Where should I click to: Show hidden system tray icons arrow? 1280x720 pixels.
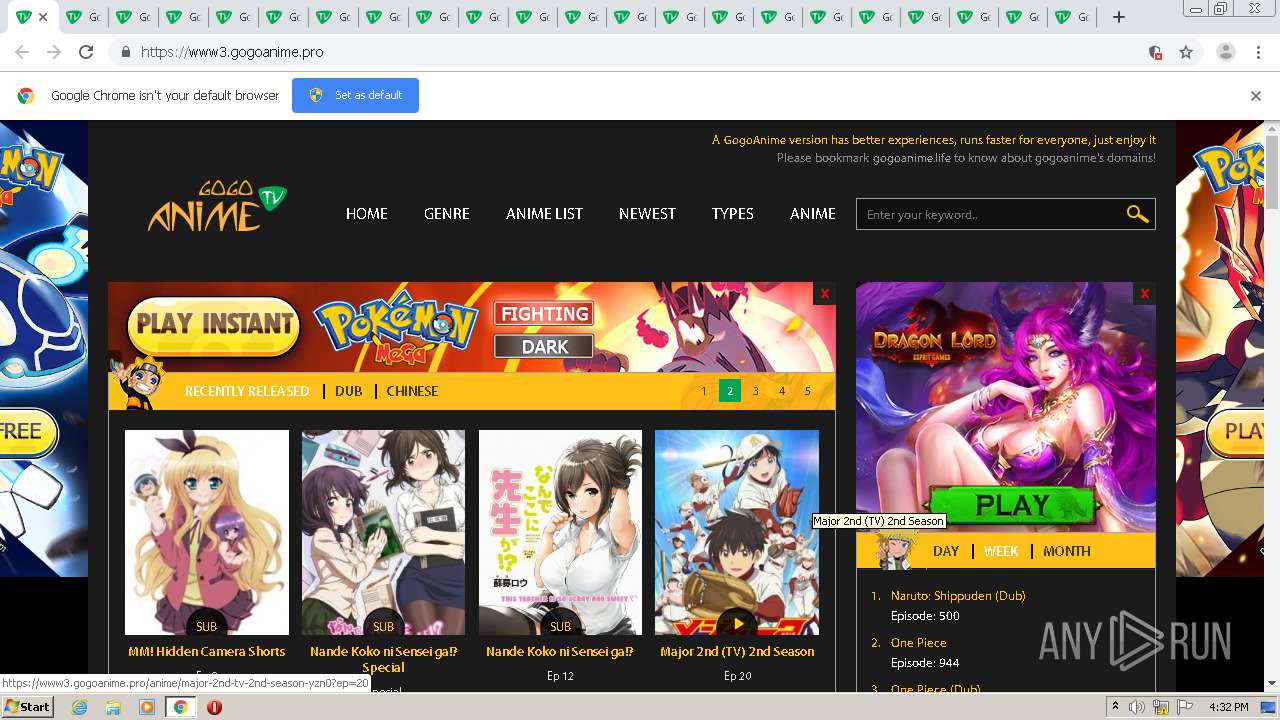point(1115,707)
